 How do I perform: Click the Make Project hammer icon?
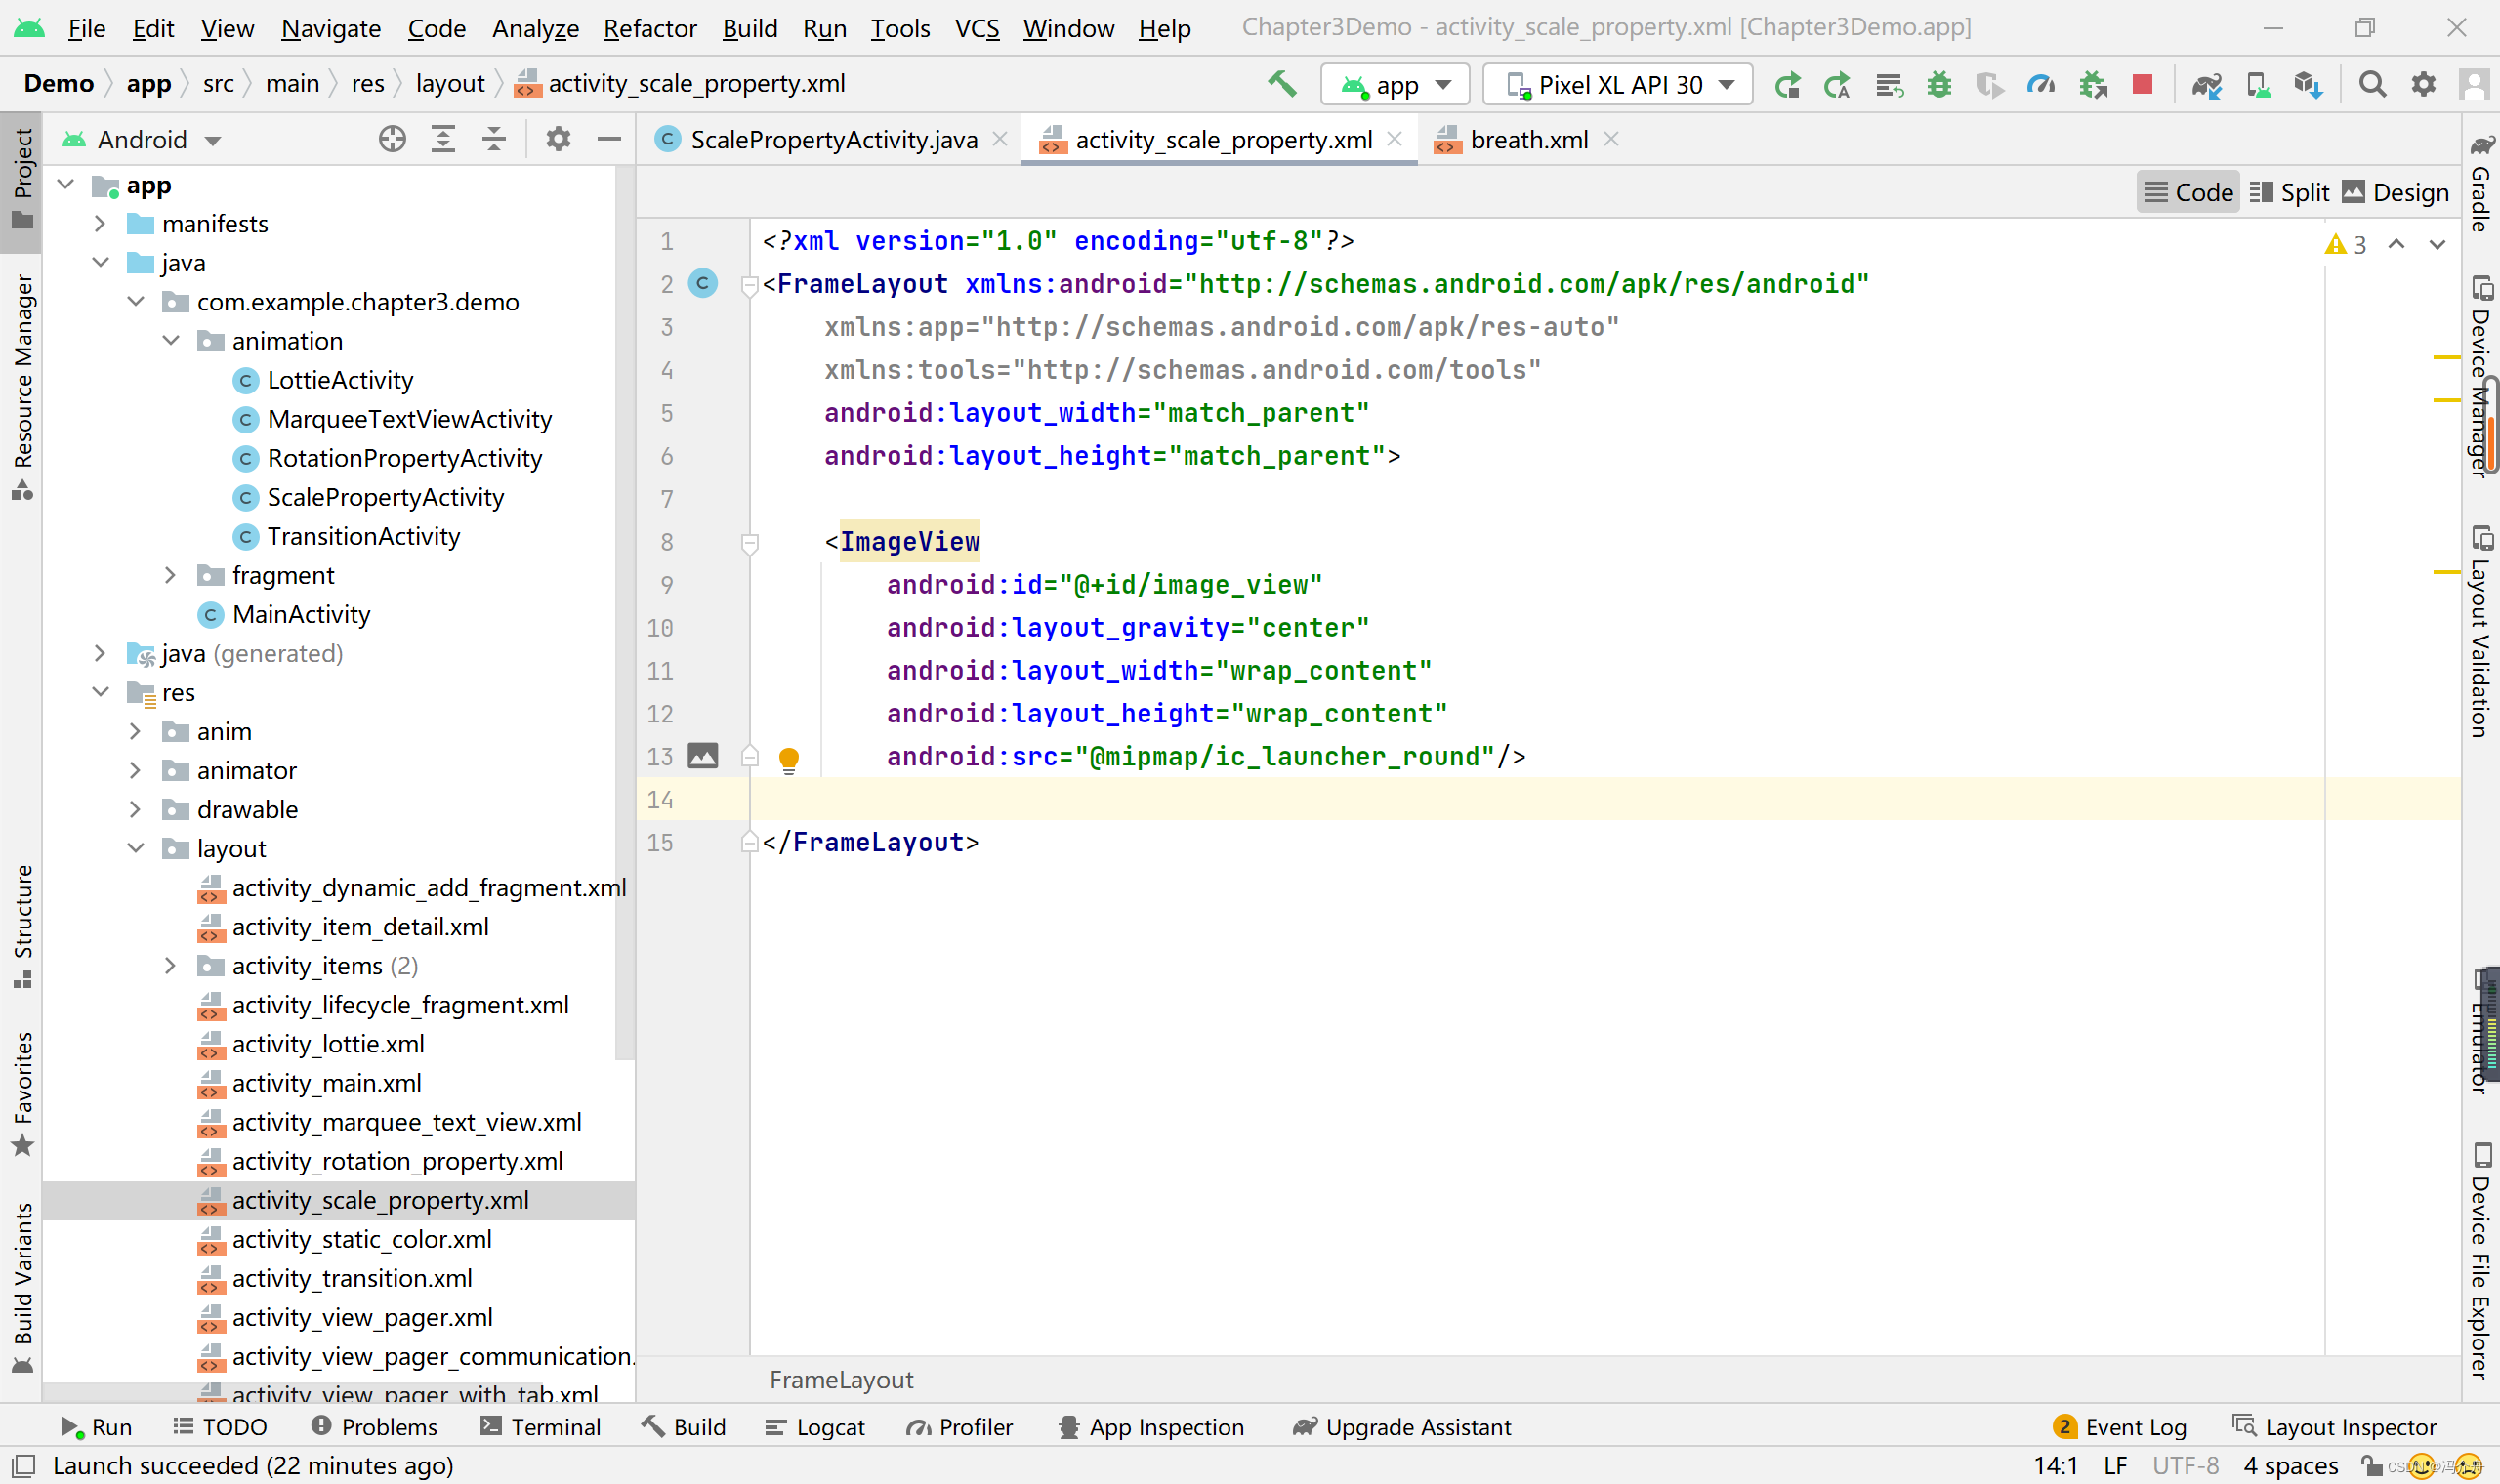(x=1282, y=84)
